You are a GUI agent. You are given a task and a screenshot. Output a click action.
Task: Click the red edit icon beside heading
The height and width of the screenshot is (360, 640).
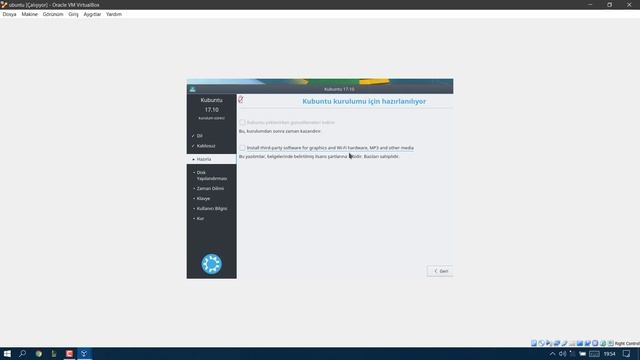coord(241,100)
